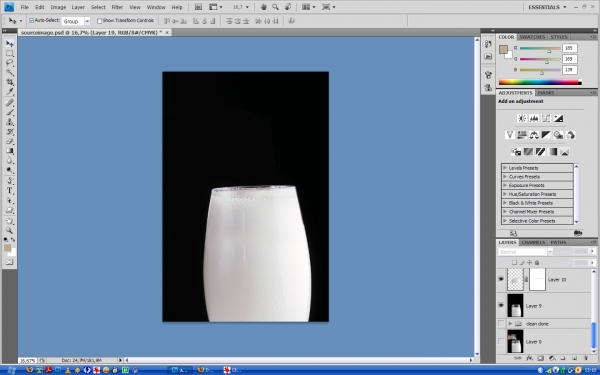
Task: Select the Eyedropper tool
Action: coord(10,92)
